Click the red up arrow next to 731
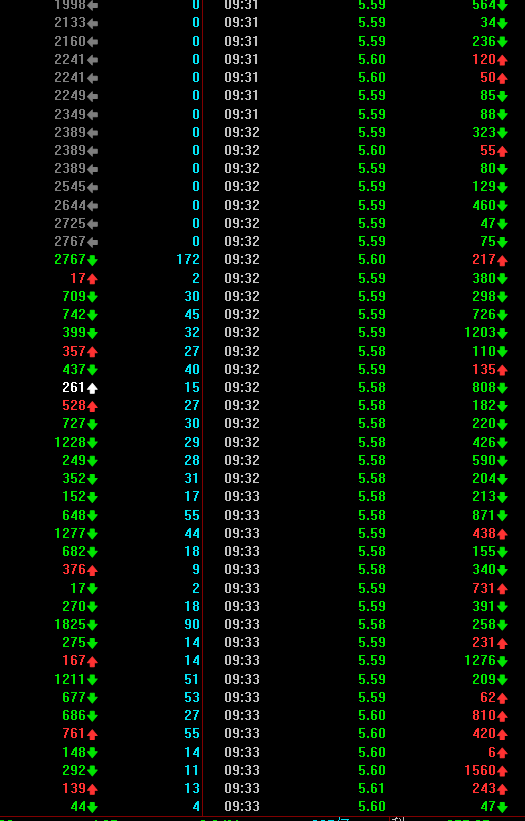525x821 pixels. pos(502,589)
